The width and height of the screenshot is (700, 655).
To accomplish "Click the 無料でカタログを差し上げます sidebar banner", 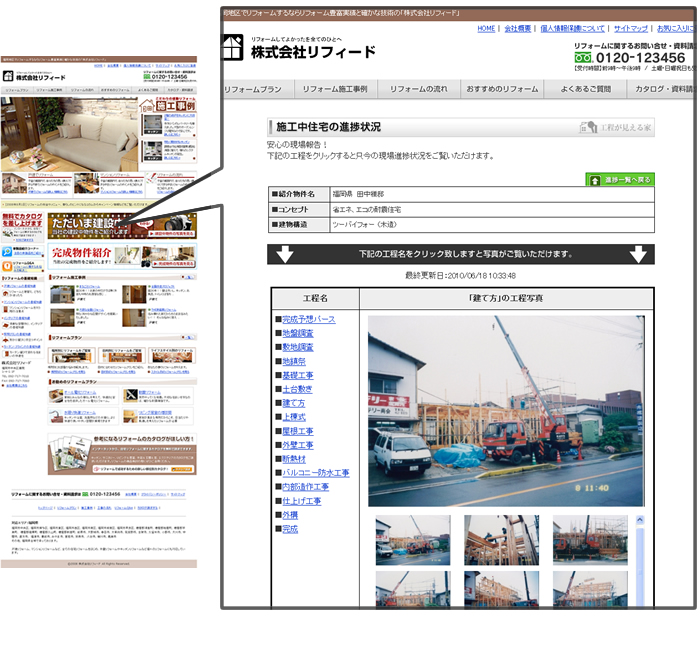I will point(23,227).
